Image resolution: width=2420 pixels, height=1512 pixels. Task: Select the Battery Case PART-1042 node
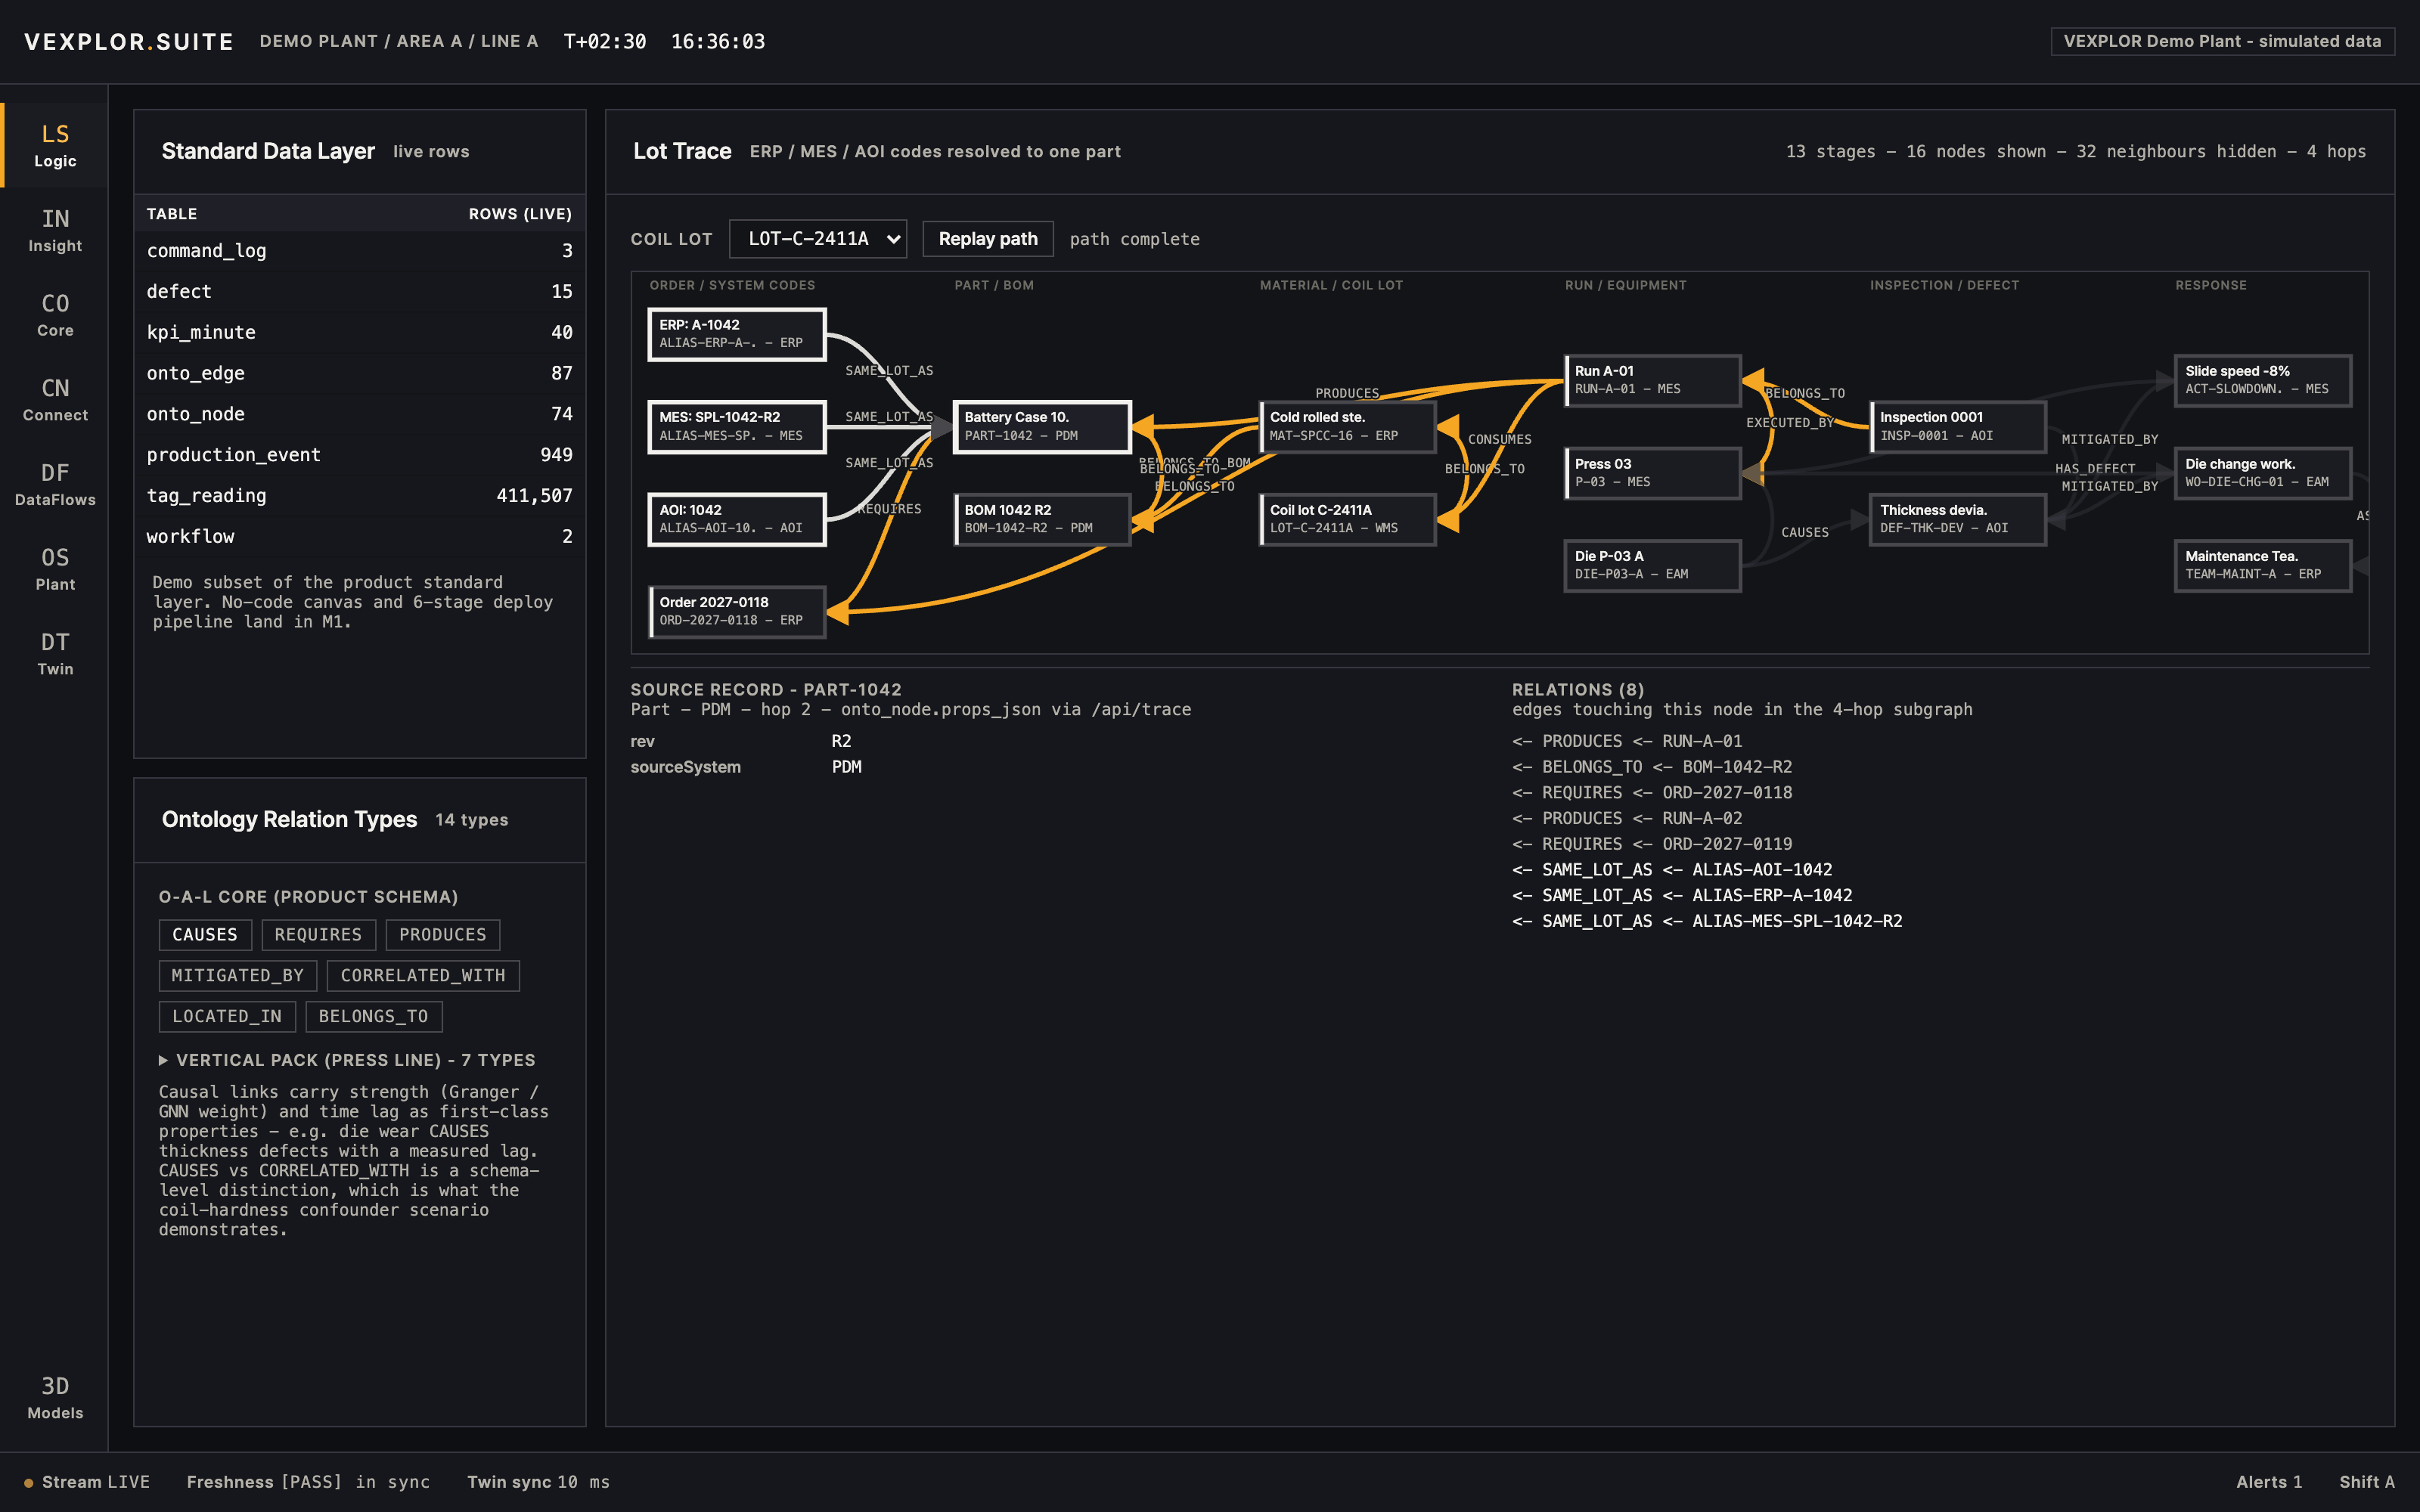tap(1042, 427)
